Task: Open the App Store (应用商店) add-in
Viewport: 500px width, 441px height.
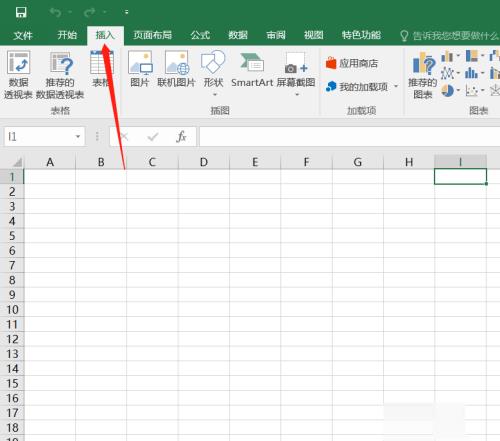Action: point(352,63)
